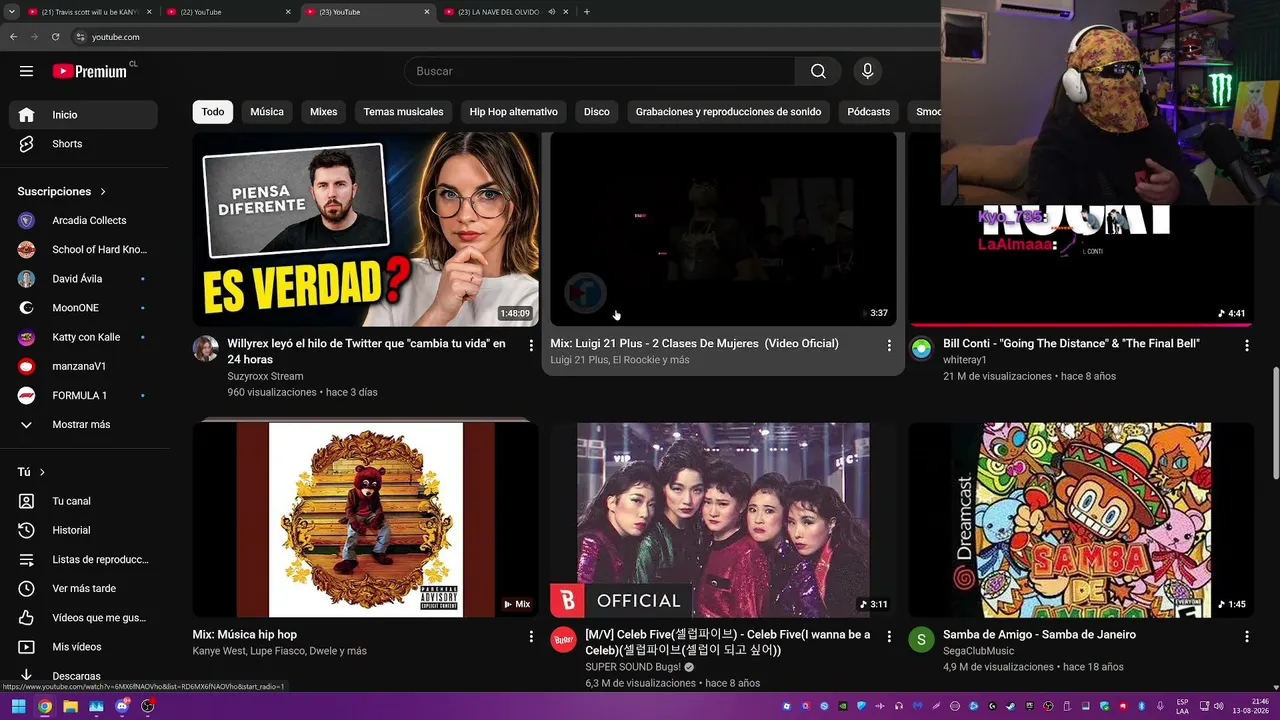This screenshot has width=1280, height=720.
Task: Select the Pódcasts filter chip
Action: tap(868, 112)
